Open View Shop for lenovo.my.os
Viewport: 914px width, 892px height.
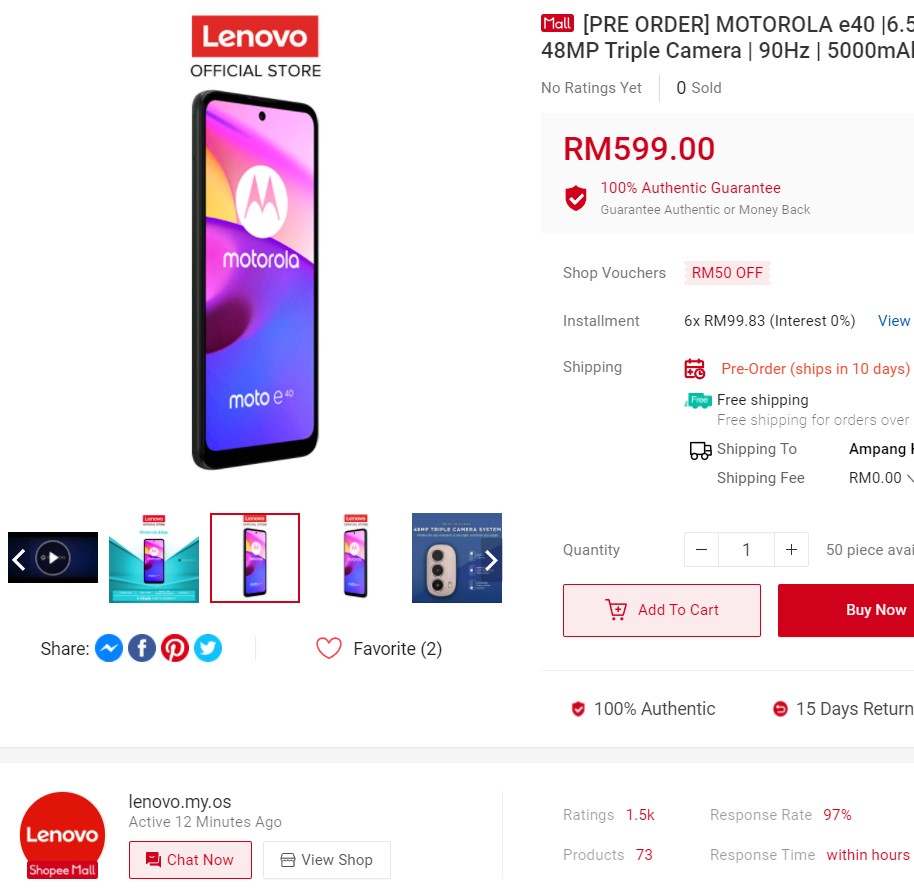[x=326, y=860]
